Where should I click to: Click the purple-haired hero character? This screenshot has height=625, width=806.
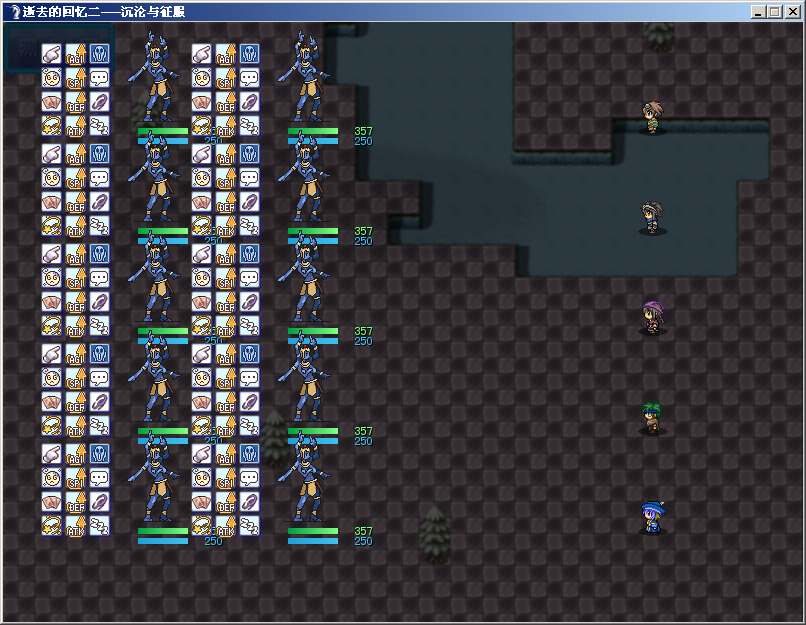tap(653, 318)
